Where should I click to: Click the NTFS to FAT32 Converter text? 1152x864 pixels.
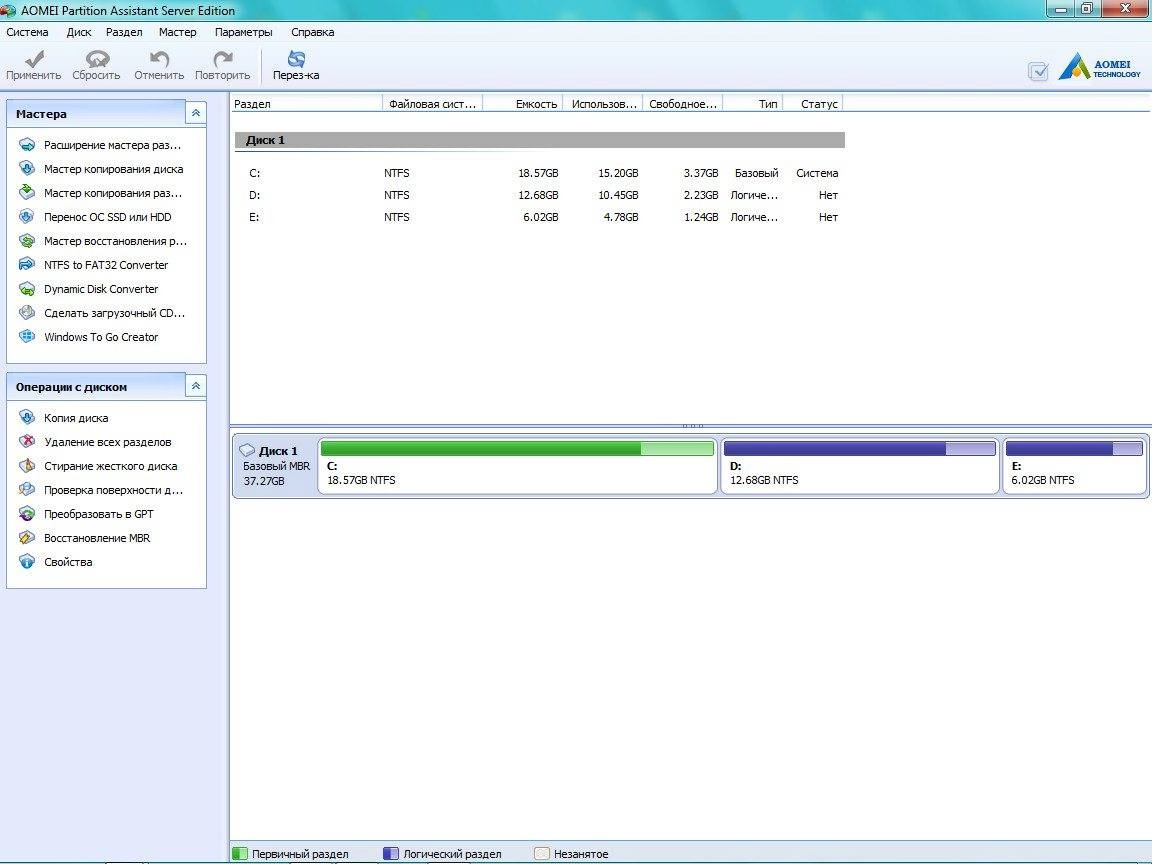tap(106, 265)
